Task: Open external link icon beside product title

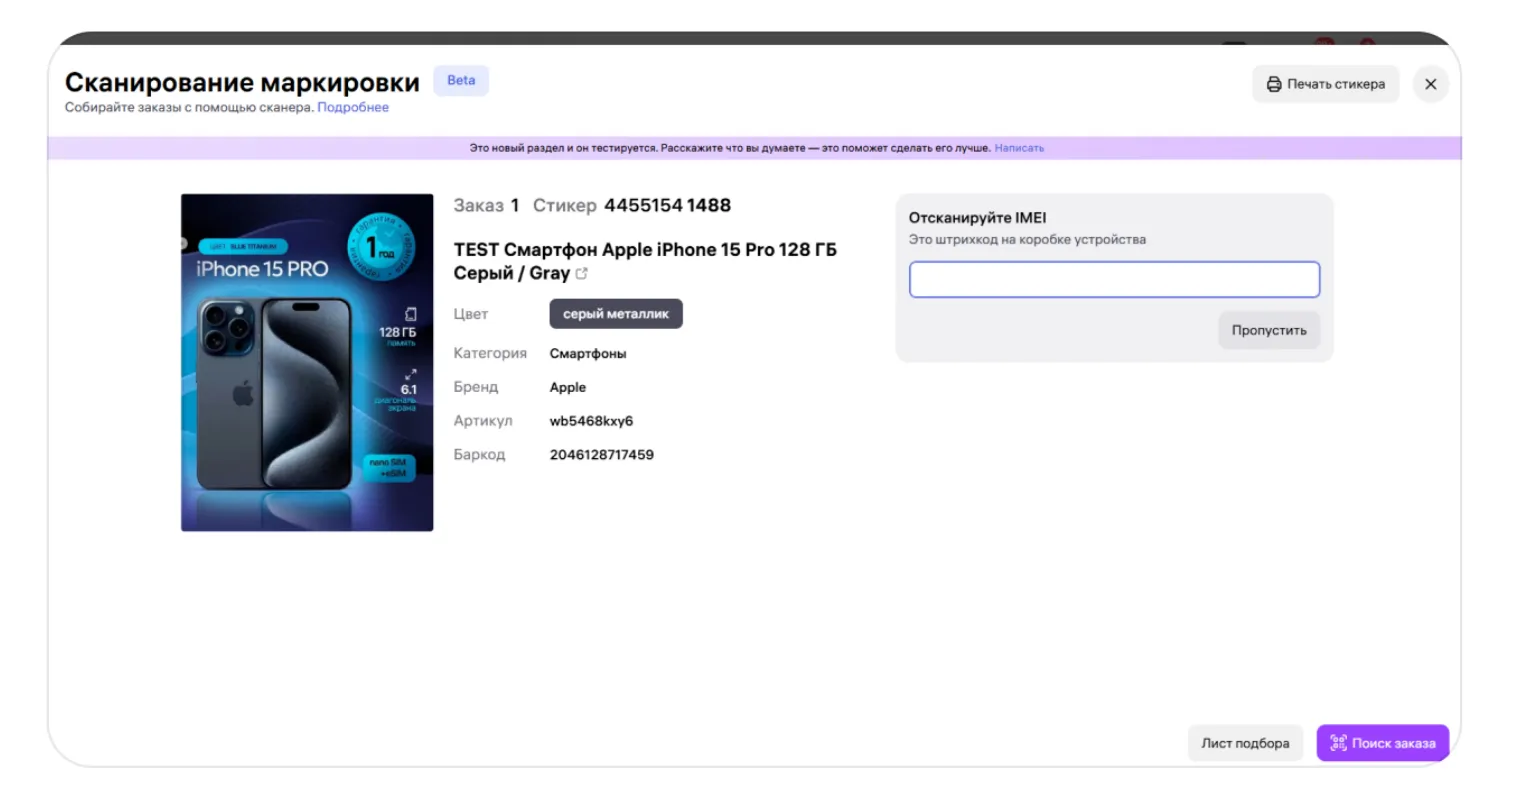Action: point(582,274)
